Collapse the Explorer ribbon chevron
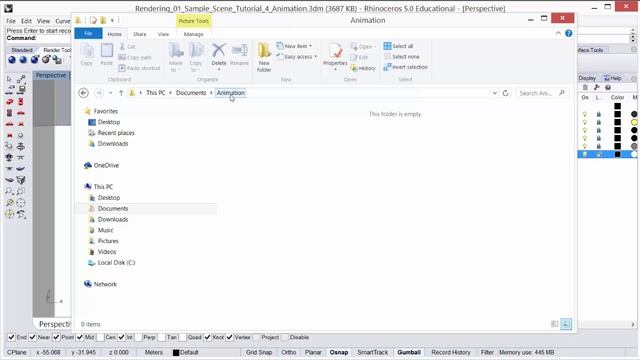This screenshot has height=360, width=640. [x=558, y=33]
